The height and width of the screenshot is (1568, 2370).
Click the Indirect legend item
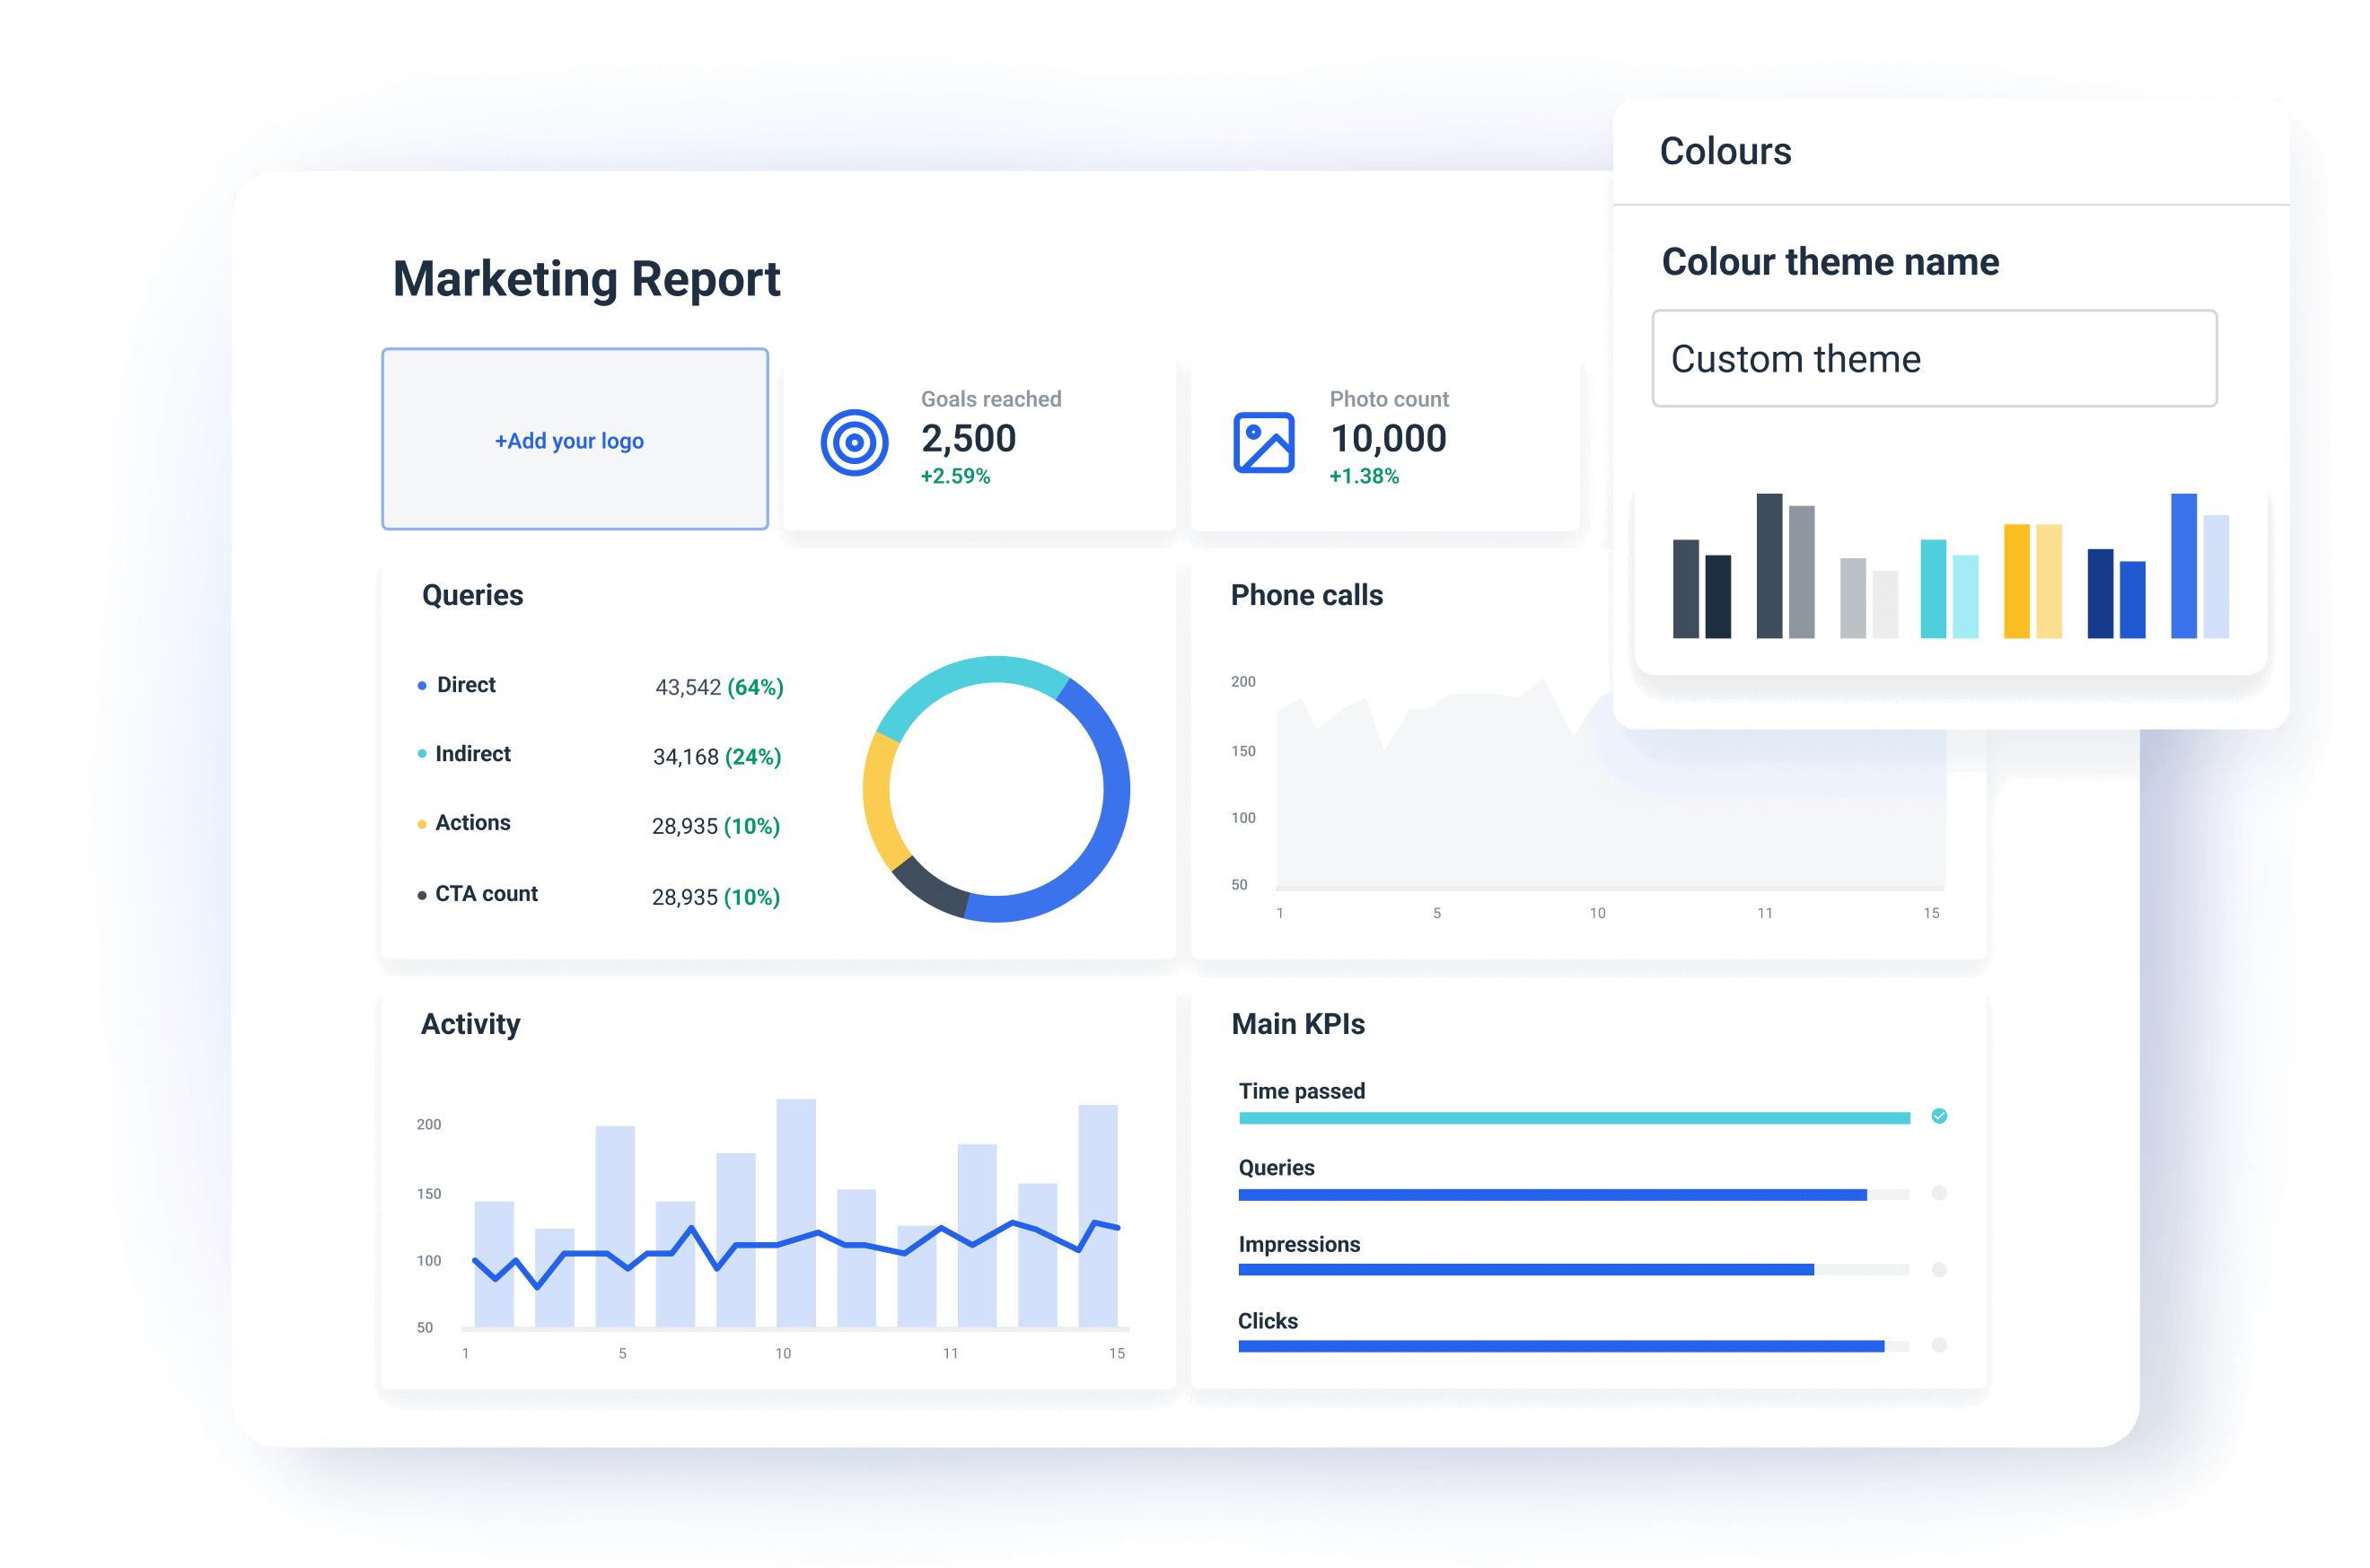463,754
